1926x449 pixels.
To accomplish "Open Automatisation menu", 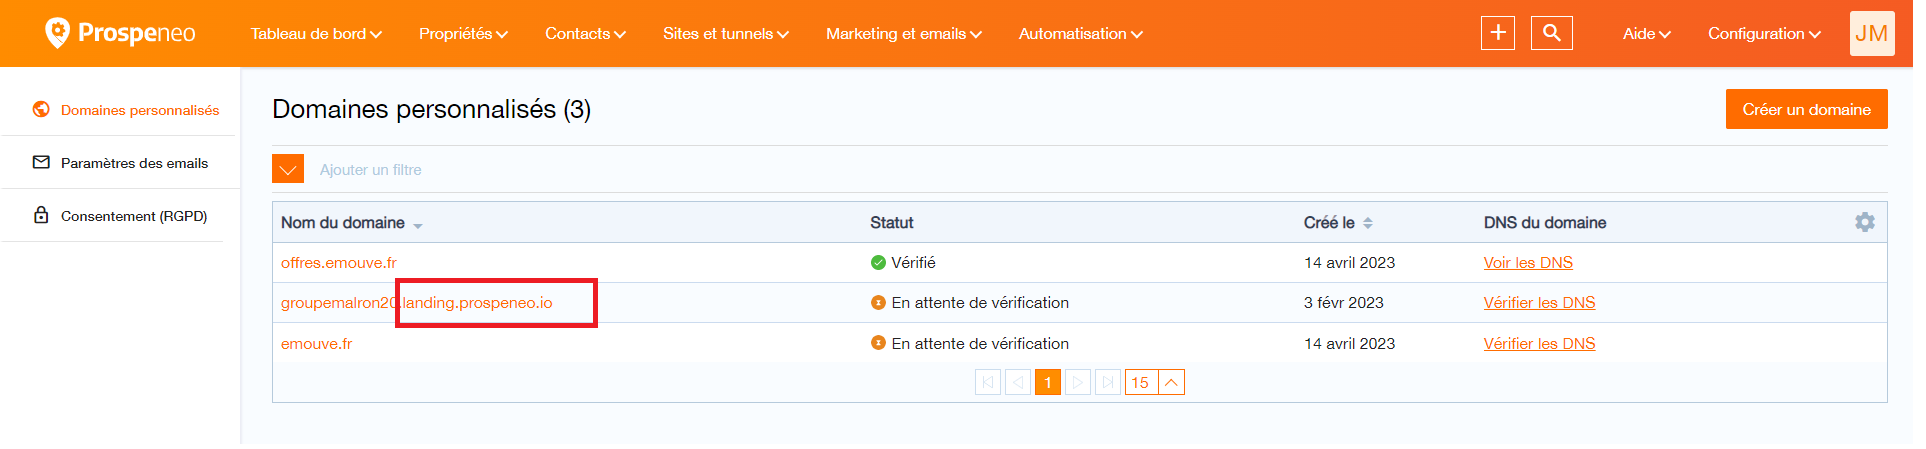I will click(1081, 33).
